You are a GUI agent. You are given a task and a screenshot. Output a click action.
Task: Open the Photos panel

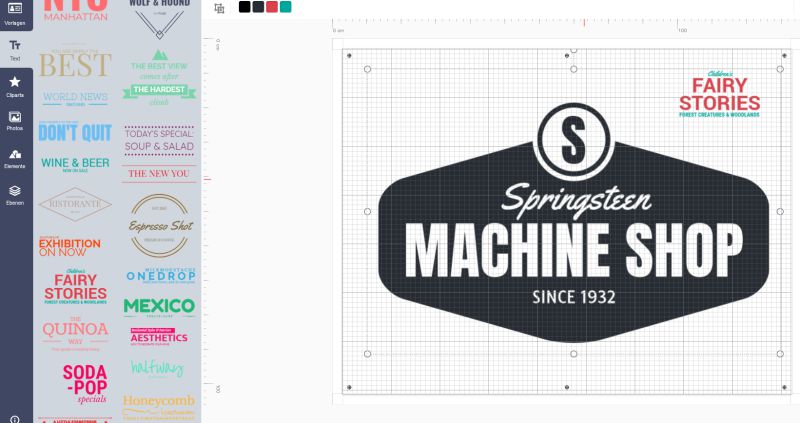pyautogui.click(x=15, y=121)
